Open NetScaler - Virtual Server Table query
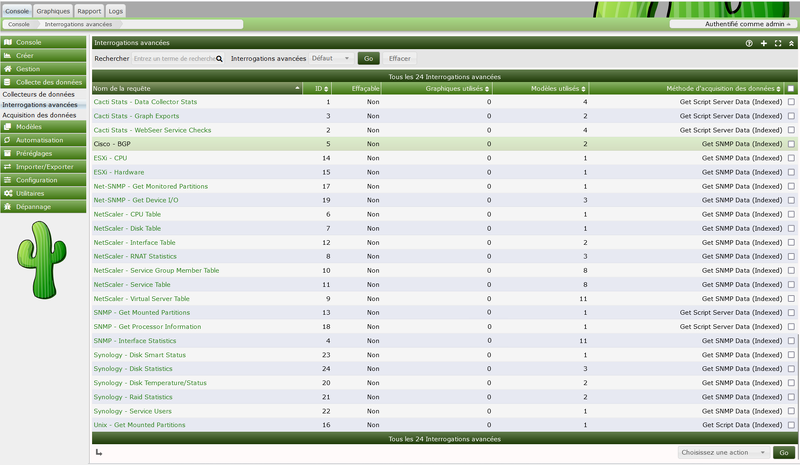This screenshot has width=800, height=465. coord(141,299)
